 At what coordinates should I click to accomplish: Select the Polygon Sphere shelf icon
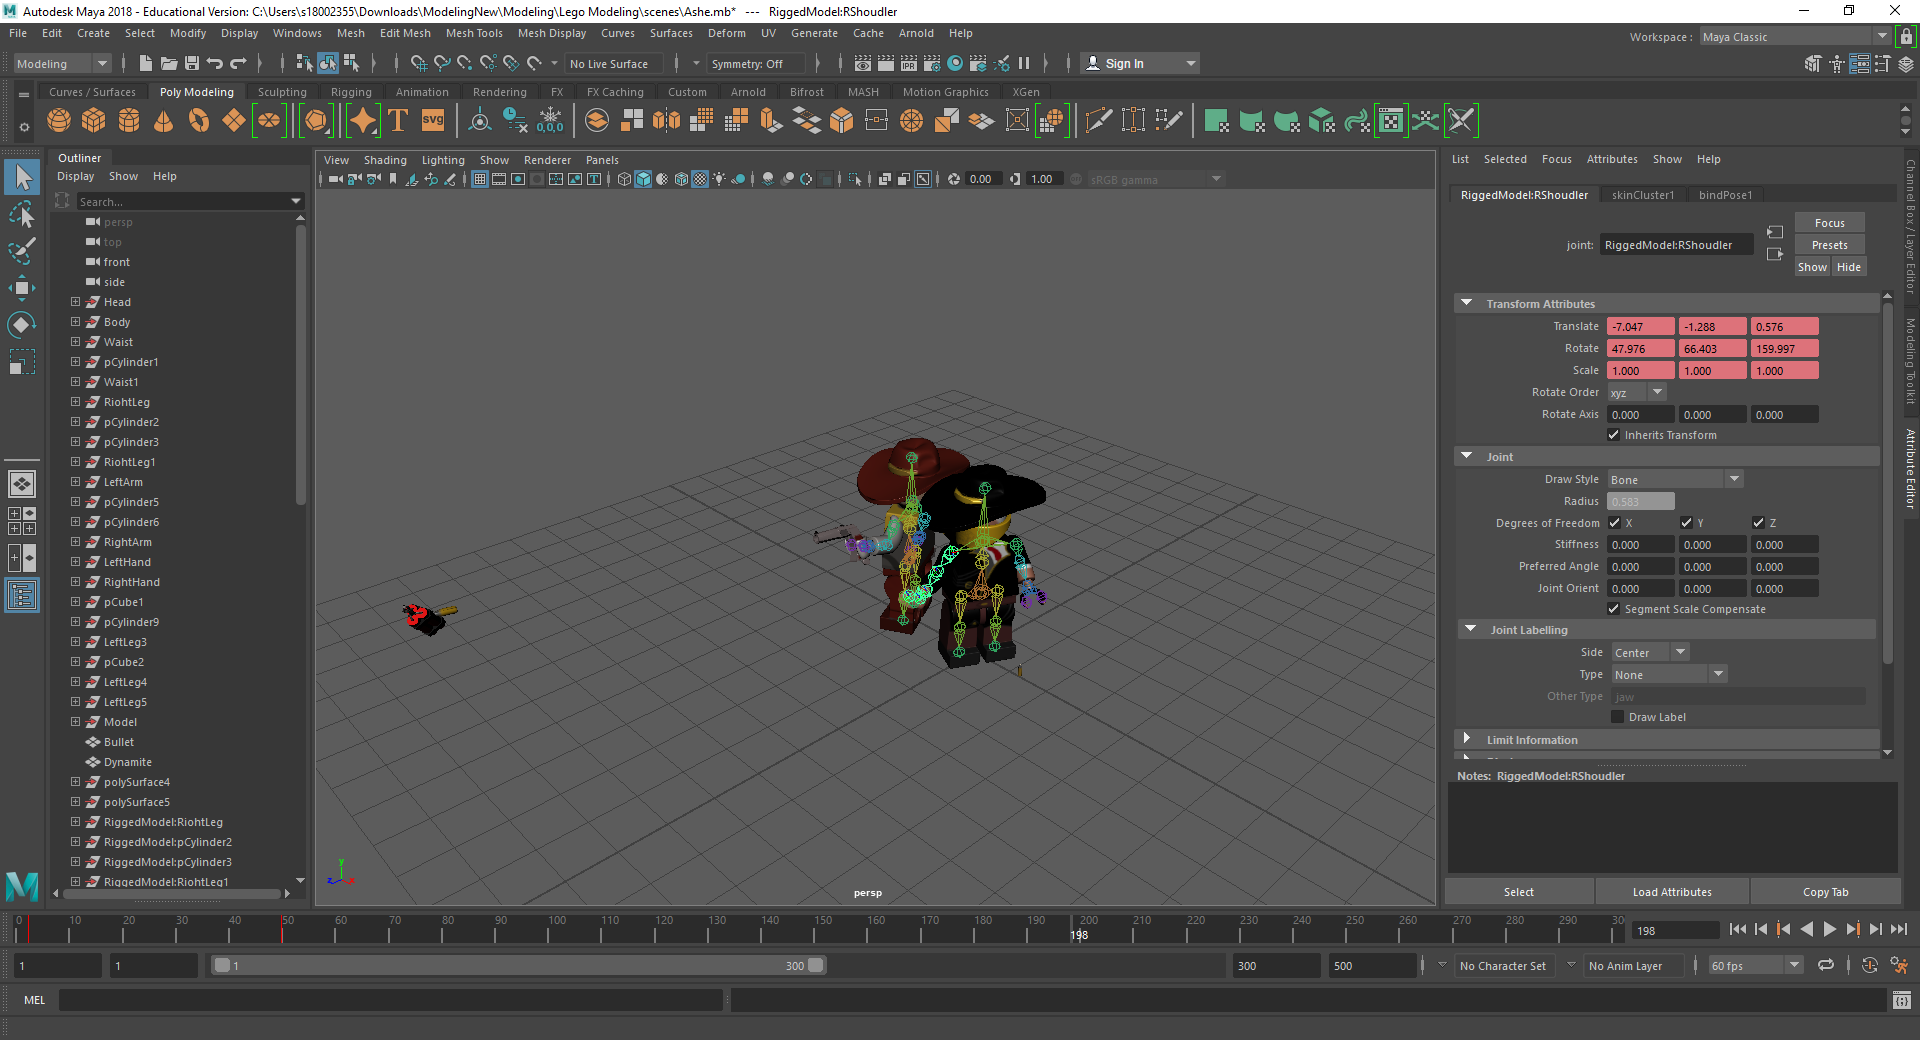click(59, 121)
